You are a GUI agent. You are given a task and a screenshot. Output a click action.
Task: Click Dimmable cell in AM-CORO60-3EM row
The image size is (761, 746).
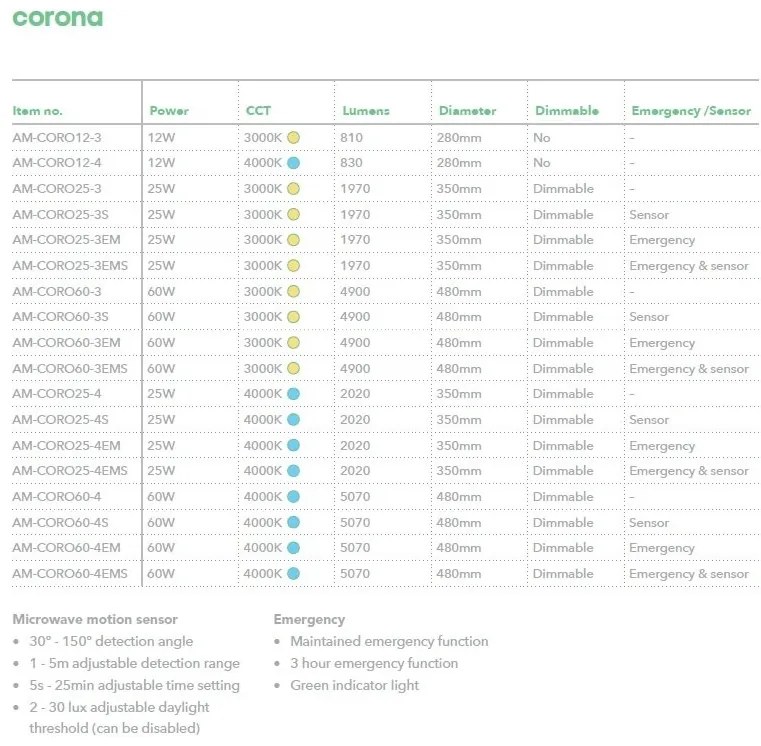(563, 342)
